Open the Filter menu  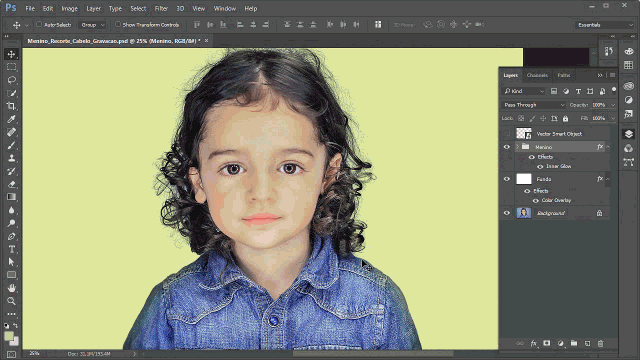click(x=161, y=8)
